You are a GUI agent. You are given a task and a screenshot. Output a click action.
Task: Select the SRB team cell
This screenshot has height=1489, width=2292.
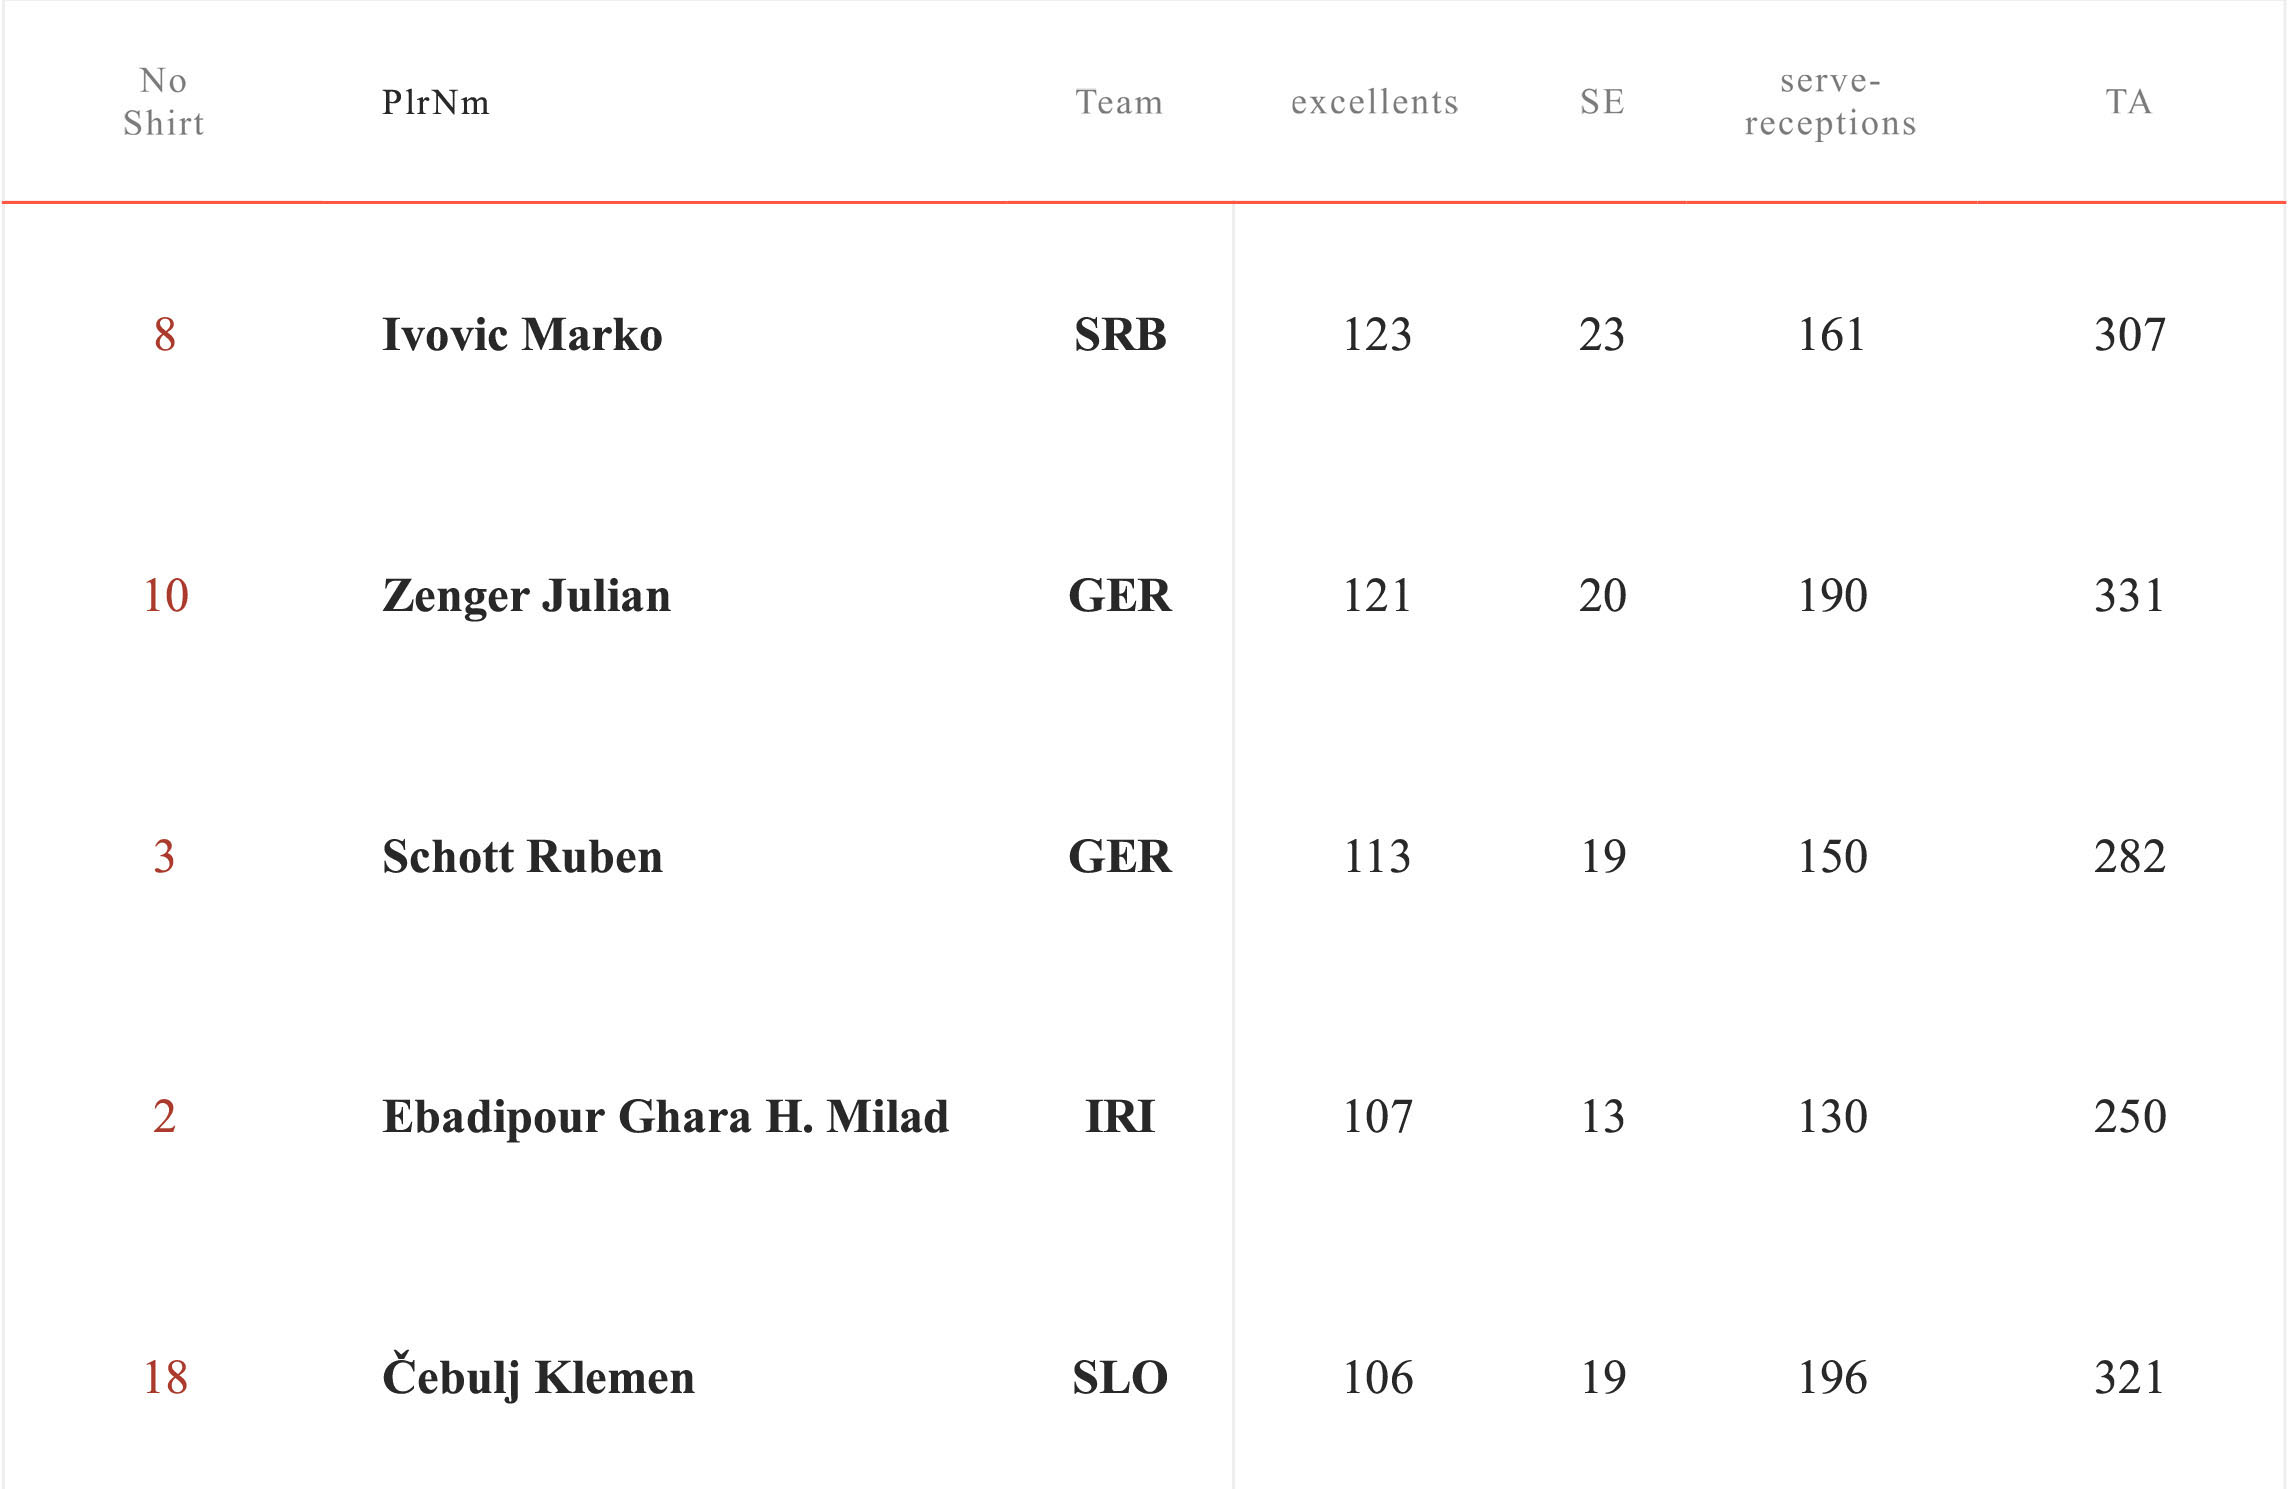click(1120, 335)
